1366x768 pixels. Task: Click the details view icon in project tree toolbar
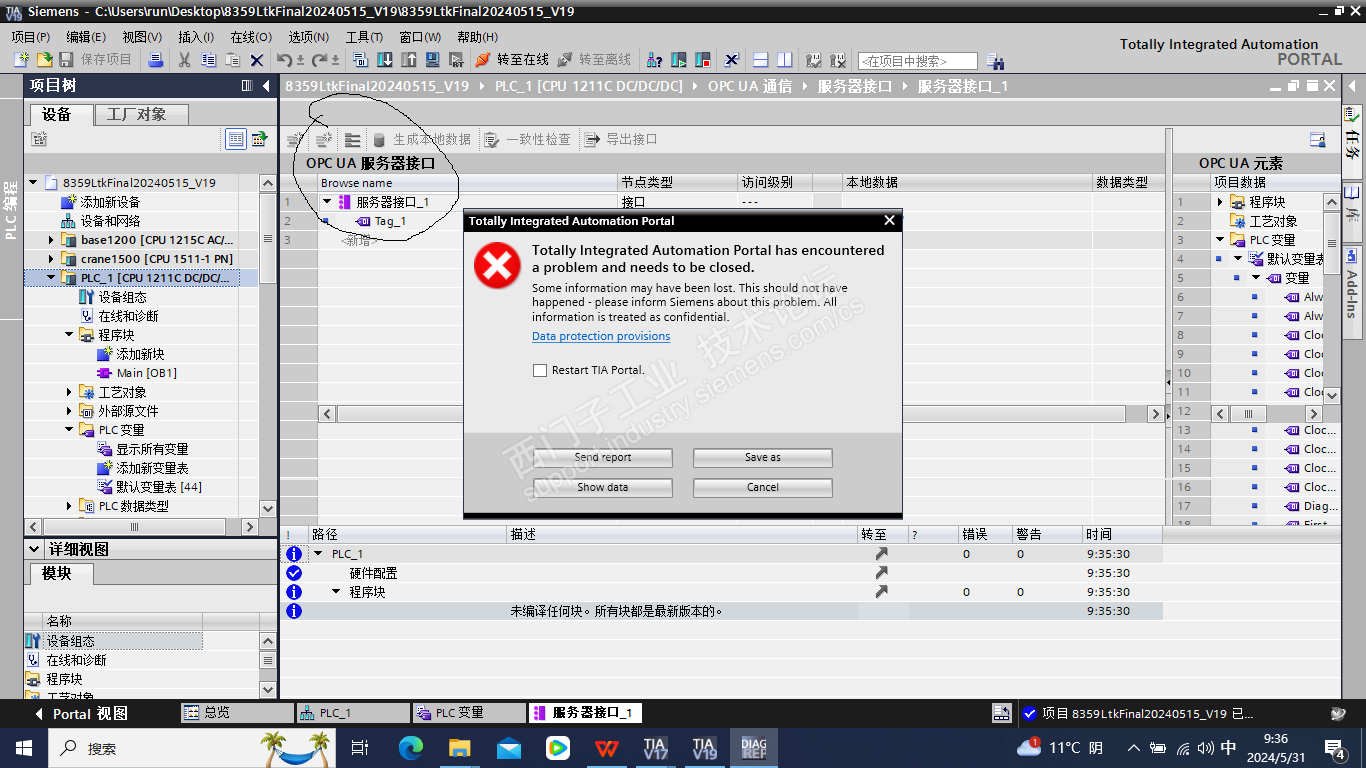point(235,139)
